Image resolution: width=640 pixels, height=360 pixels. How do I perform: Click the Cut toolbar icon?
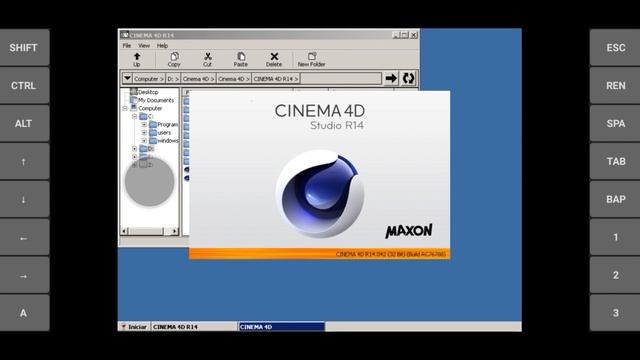[207, 60]
